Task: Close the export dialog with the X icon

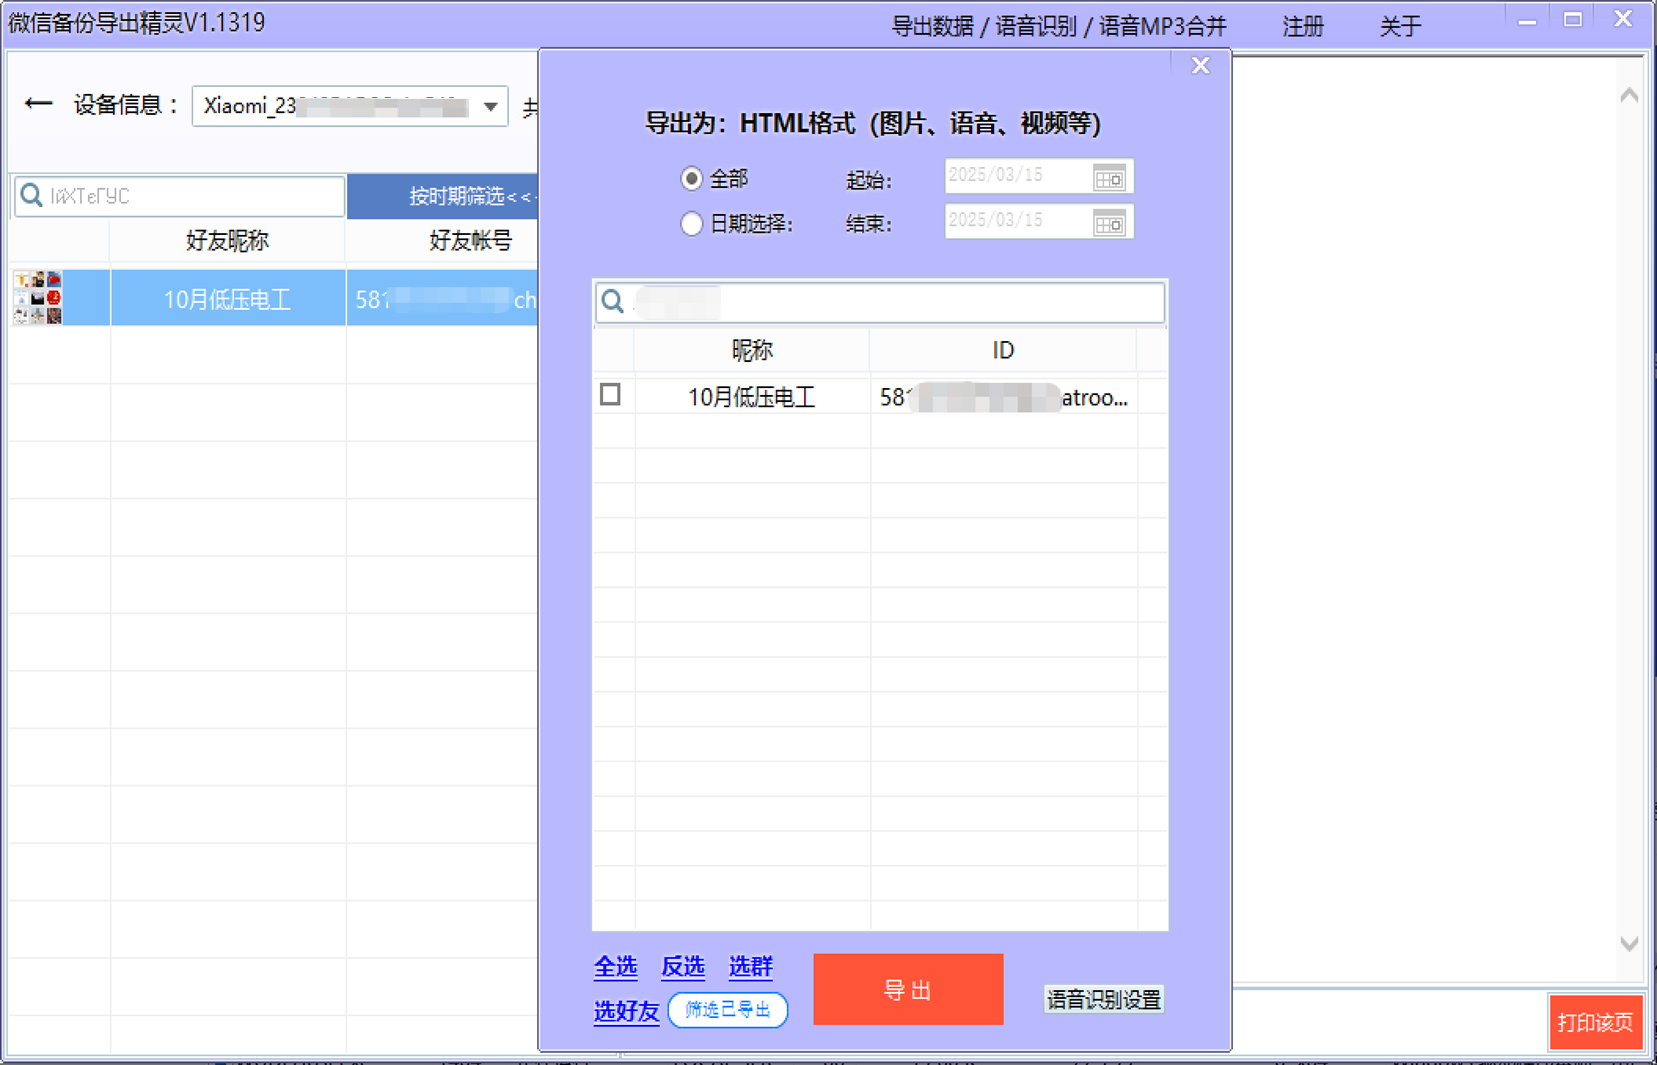Action: click(x=1201, y=66)
